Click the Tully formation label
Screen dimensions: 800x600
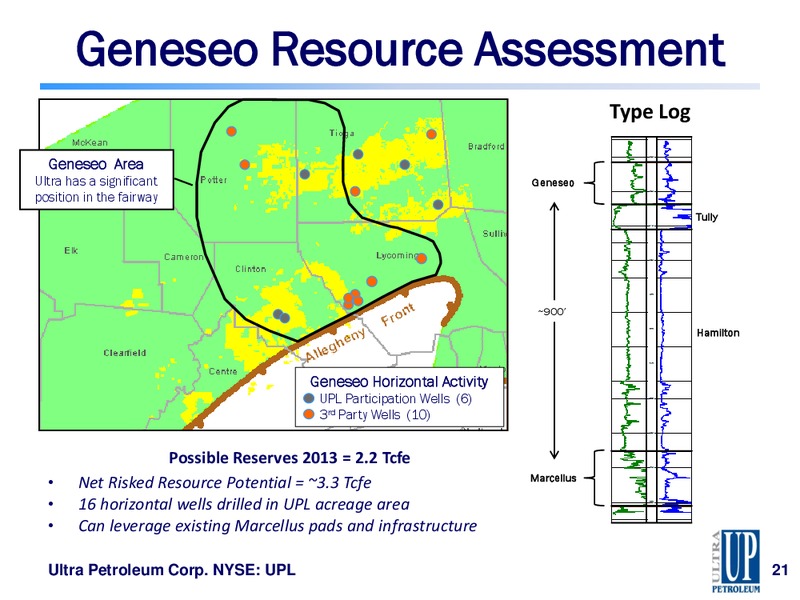707,217
